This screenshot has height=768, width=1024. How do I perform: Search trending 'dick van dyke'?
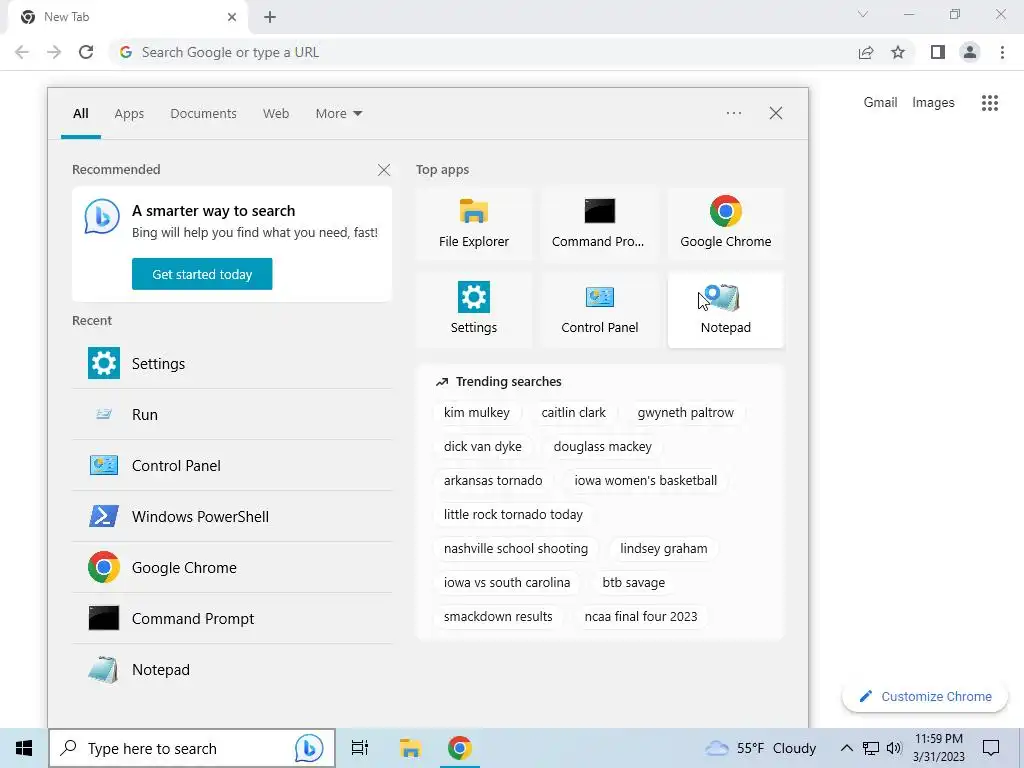click(483, 447)
